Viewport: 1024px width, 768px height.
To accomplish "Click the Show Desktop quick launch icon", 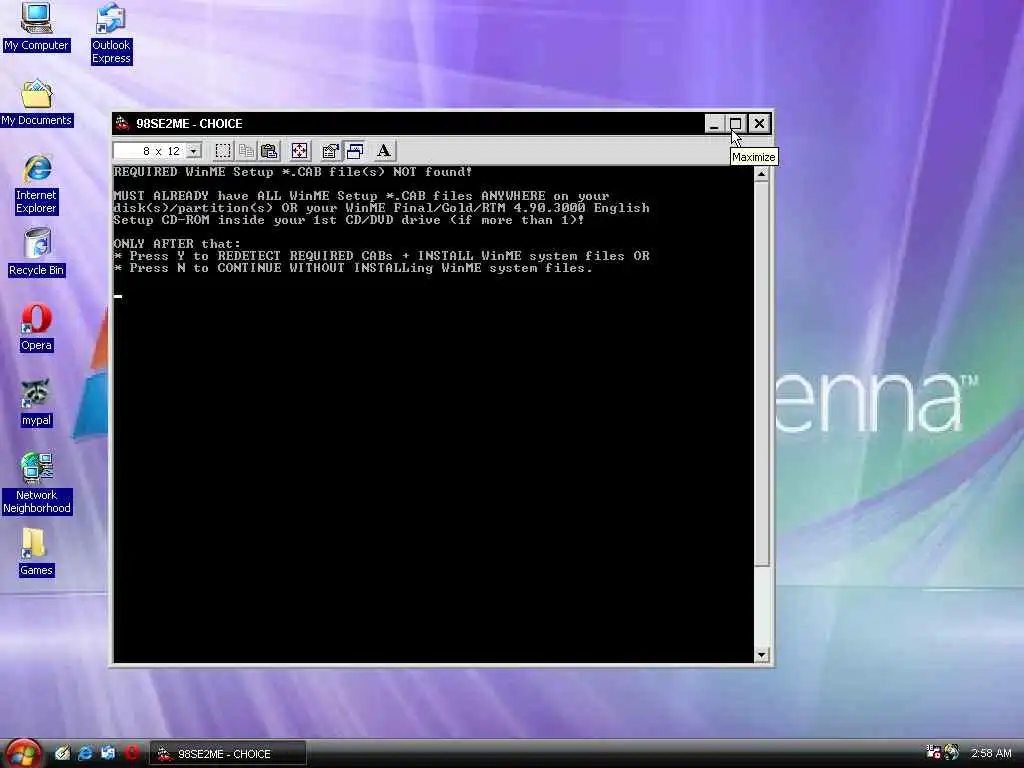I will (62, 753).
